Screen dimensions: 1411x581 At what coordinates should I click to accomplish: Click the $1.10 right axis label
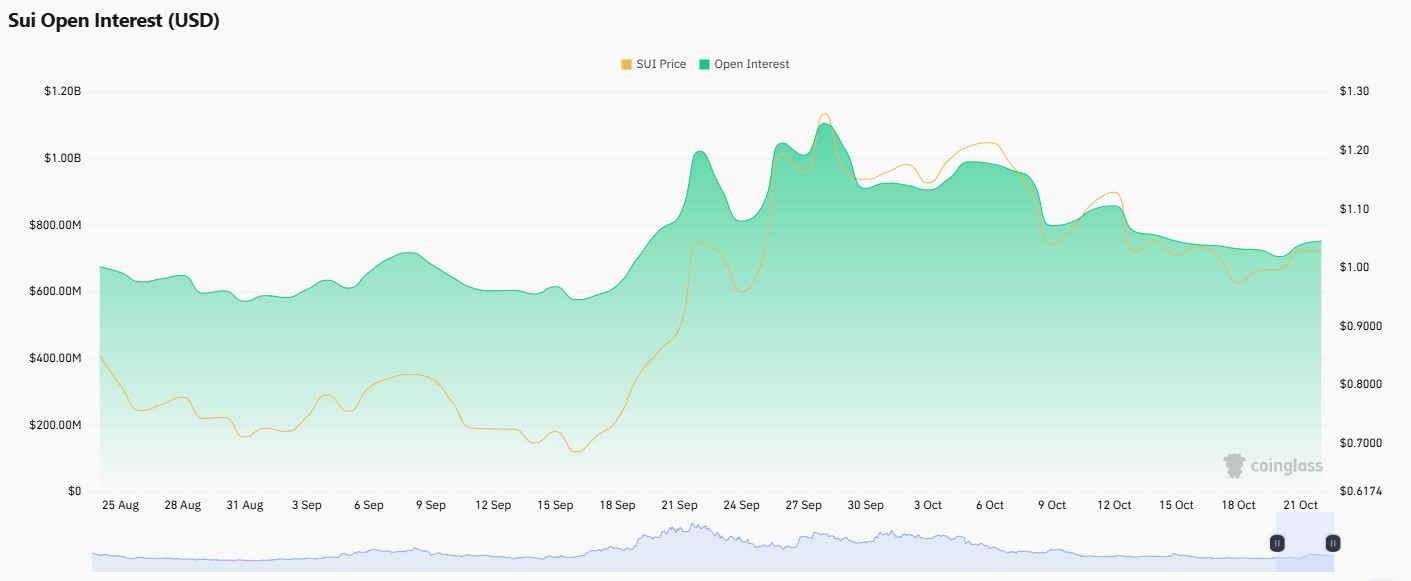(x=1354, y=209)
